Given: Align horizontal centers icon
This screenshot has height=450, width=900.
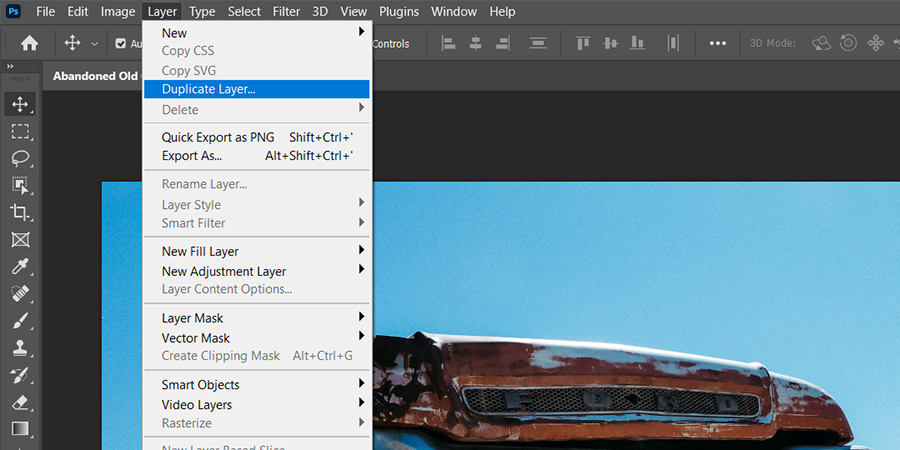Looking at the screenshot, I should (475, 43).
